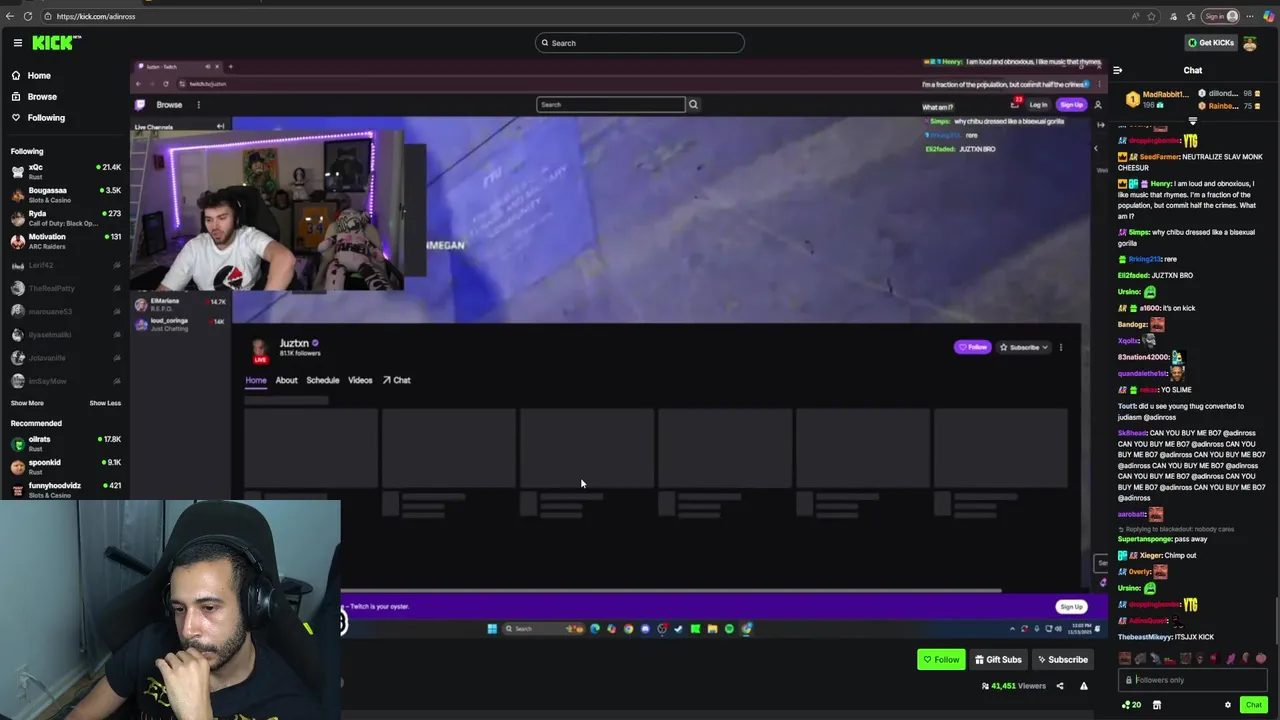Screen dimensions: 1280x720
Task: Open the browser Copilot icon
Action: pos(1269,16)
